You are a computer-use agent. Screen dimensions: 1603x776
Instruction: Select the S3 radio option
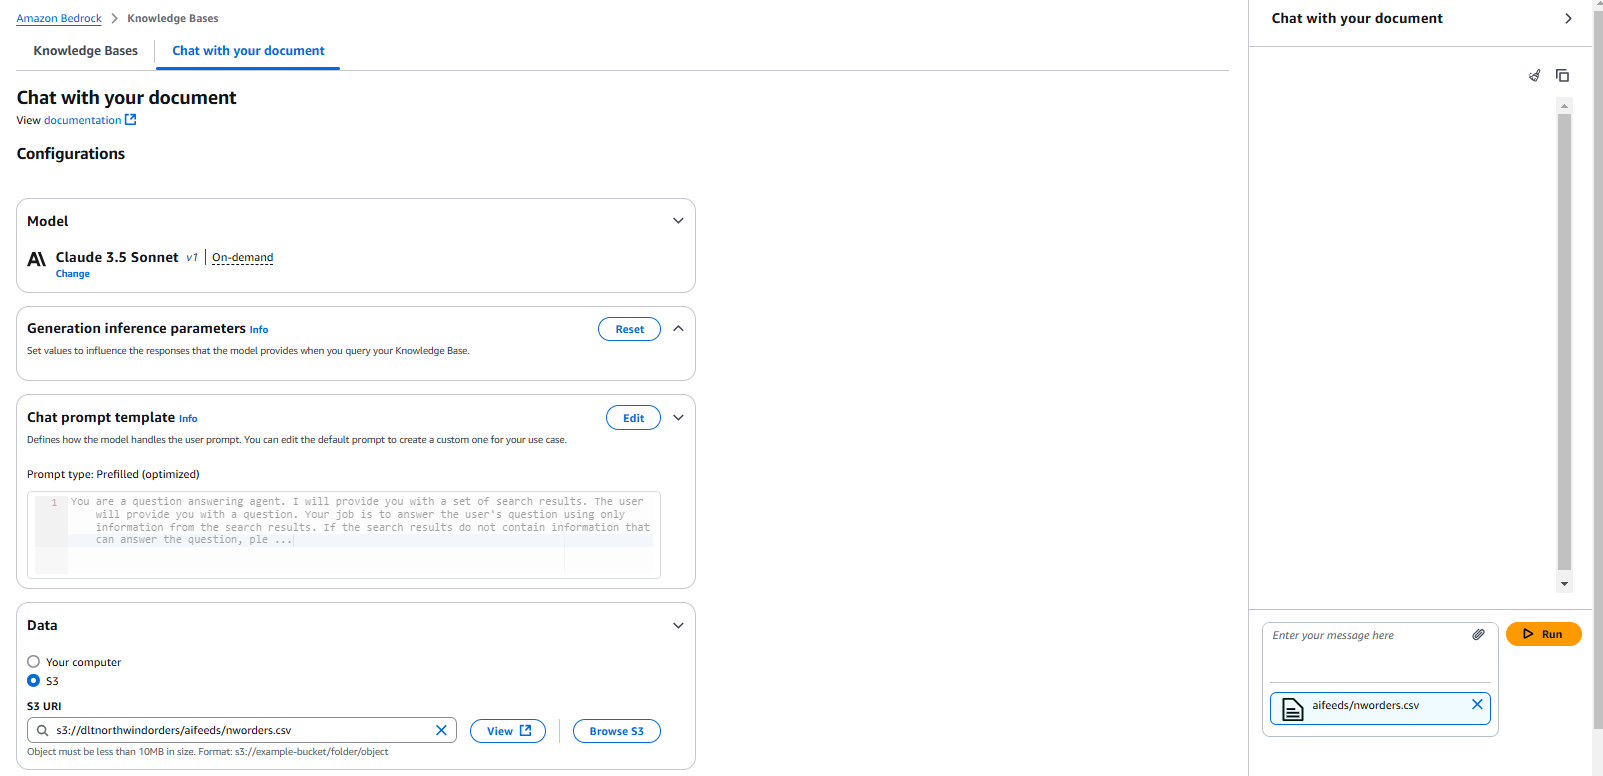(34, 681)
